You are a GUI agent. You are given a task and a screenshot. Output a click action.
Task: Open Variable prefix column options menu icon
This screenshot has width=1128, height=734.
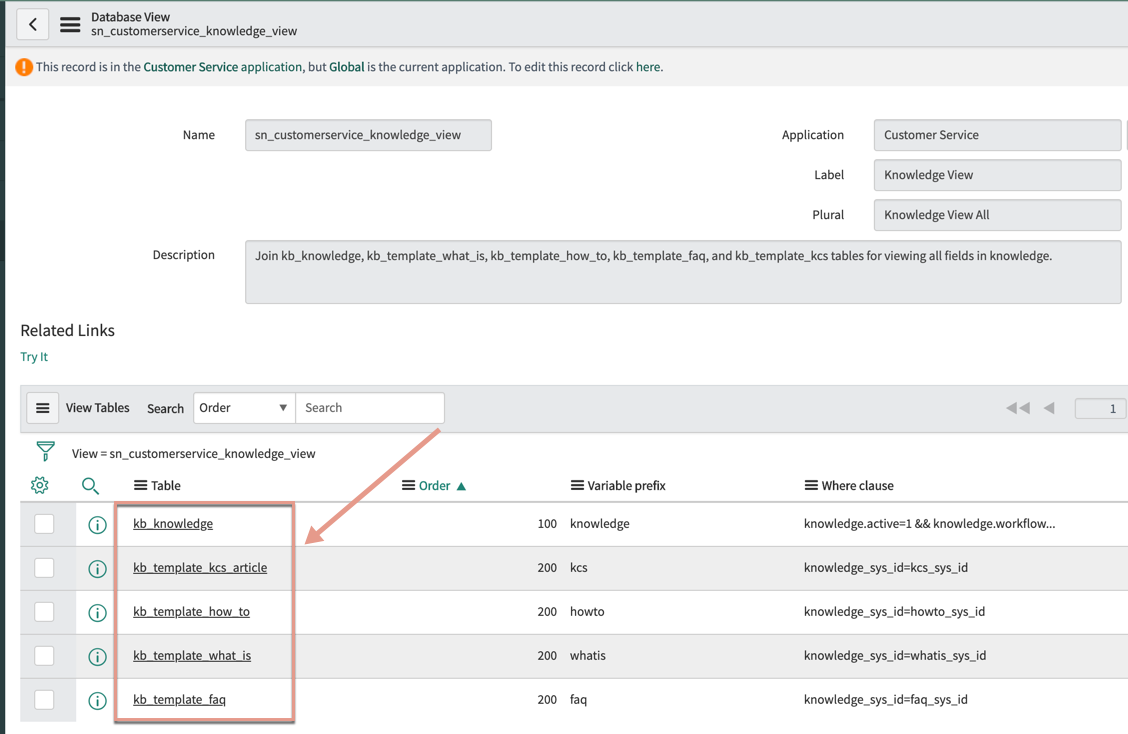pyautogui.click(x=577, y=486)
